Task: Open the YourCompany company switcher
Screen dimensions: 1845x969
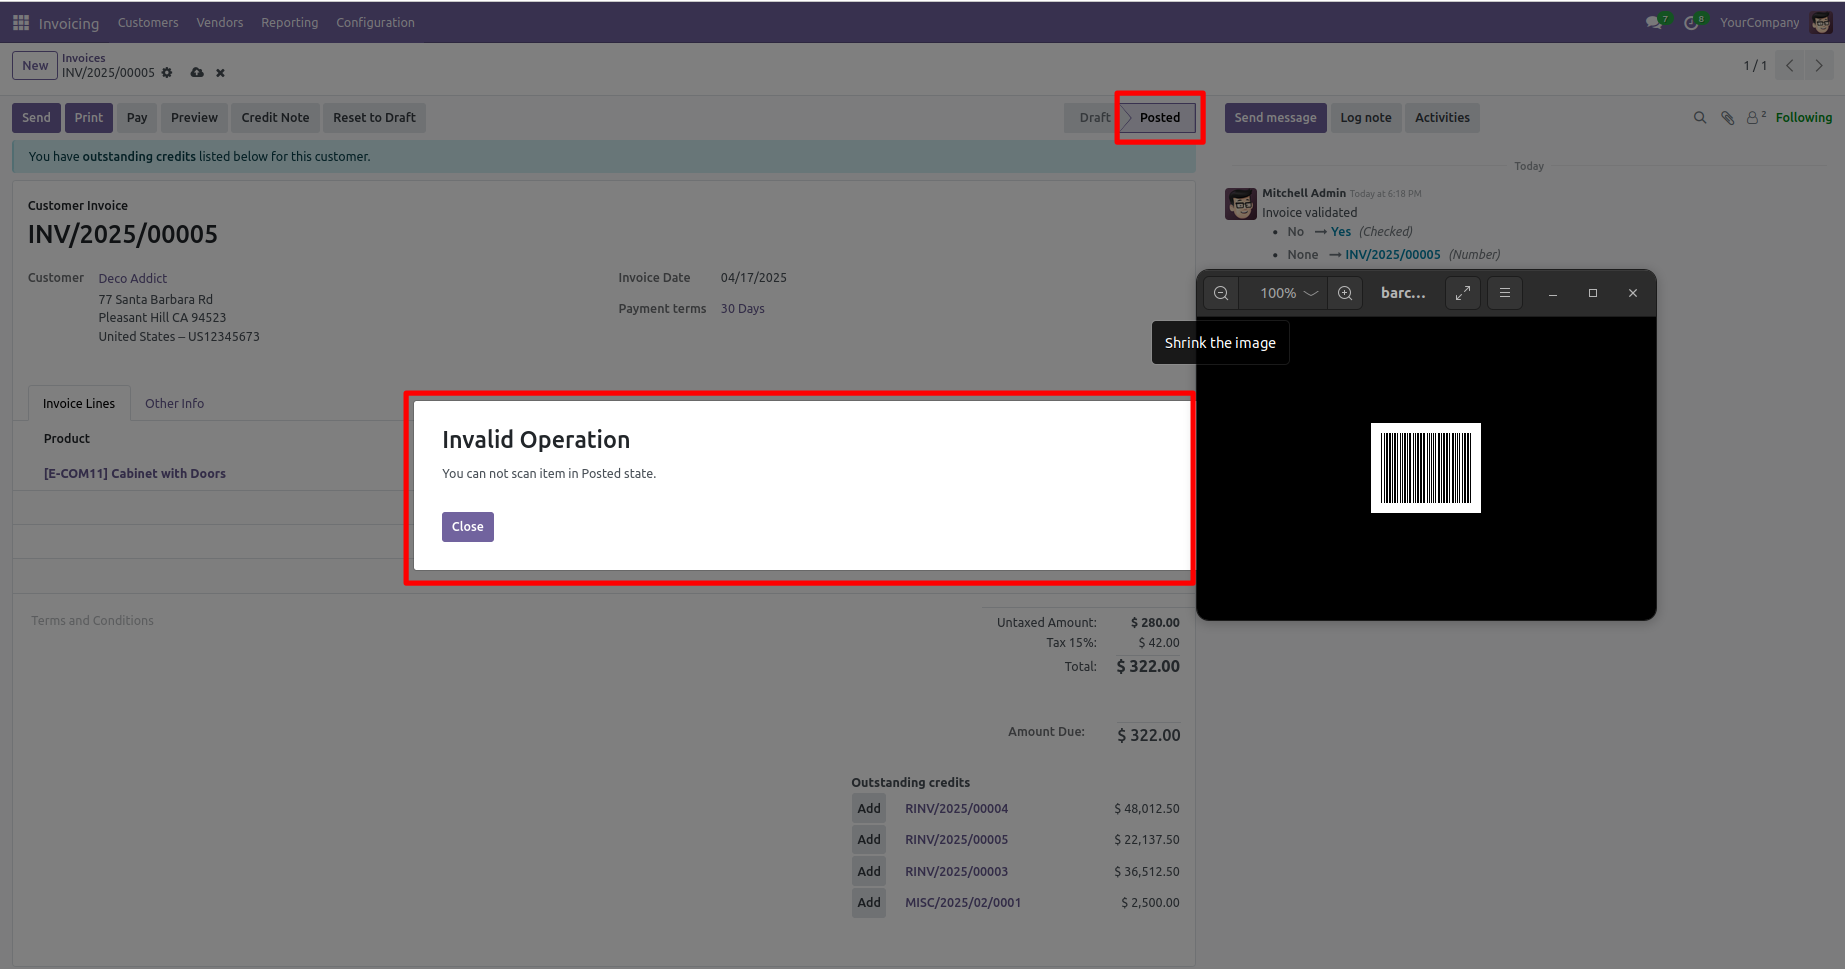Action: (1759, 22)
